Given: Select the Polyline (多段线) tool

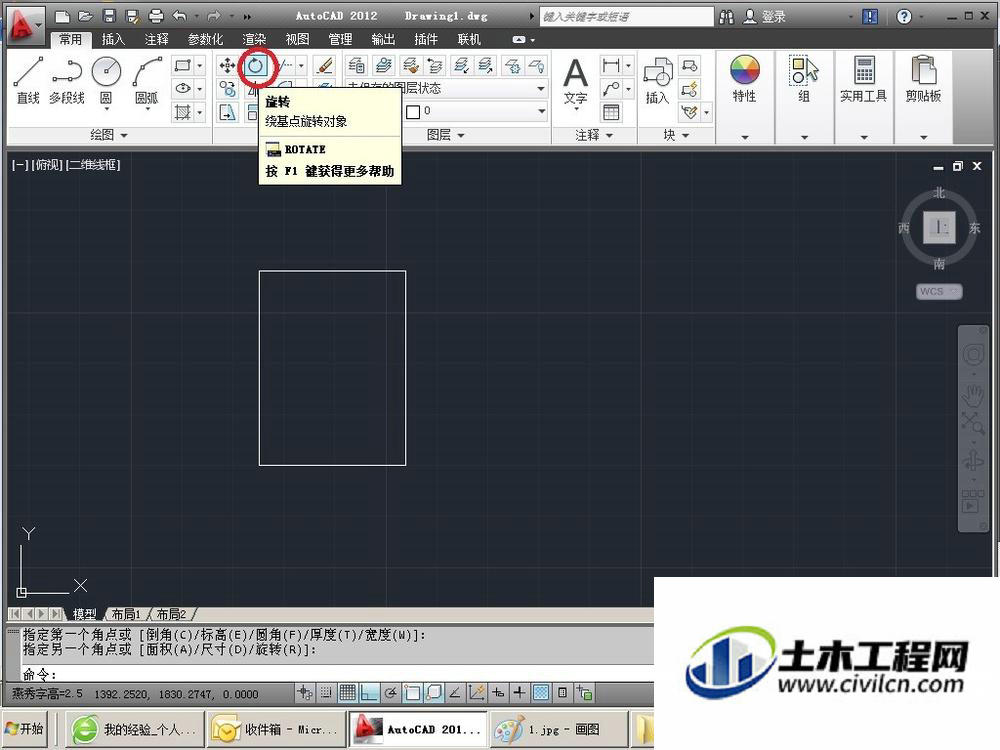Looking at the screenshot, I should [x=66, y=80].
